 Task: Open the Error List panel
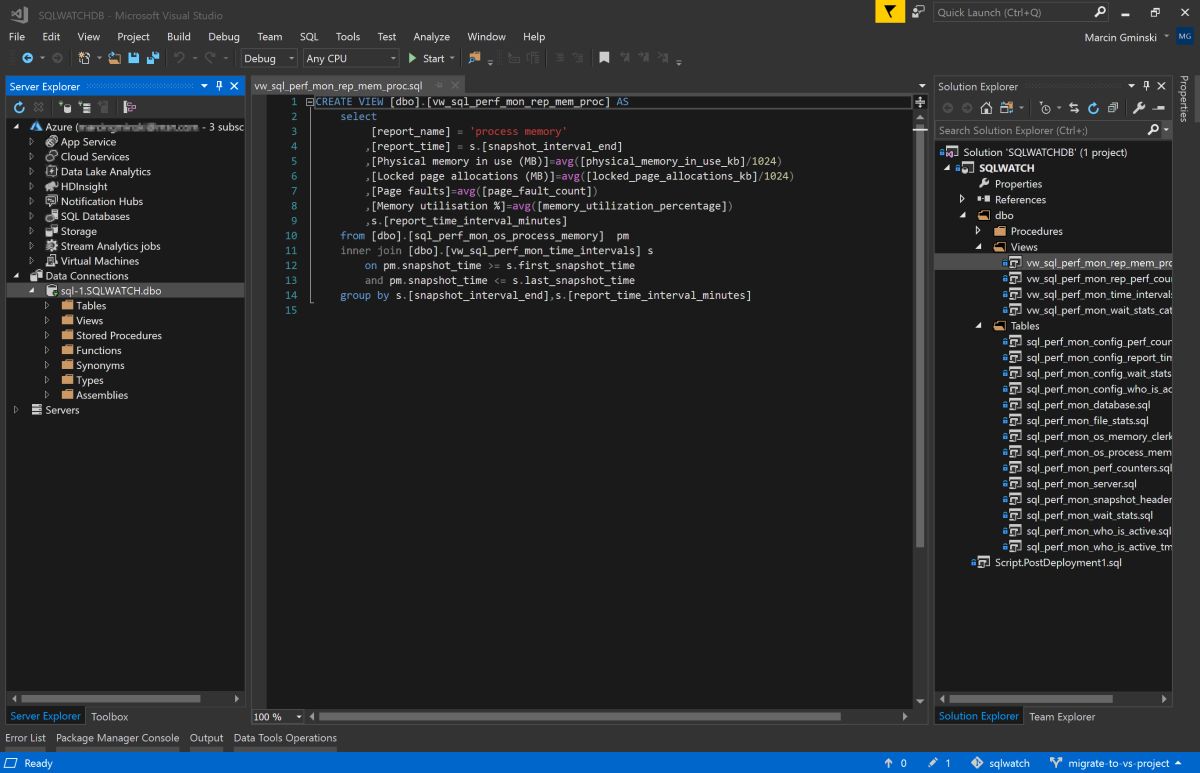25,738
